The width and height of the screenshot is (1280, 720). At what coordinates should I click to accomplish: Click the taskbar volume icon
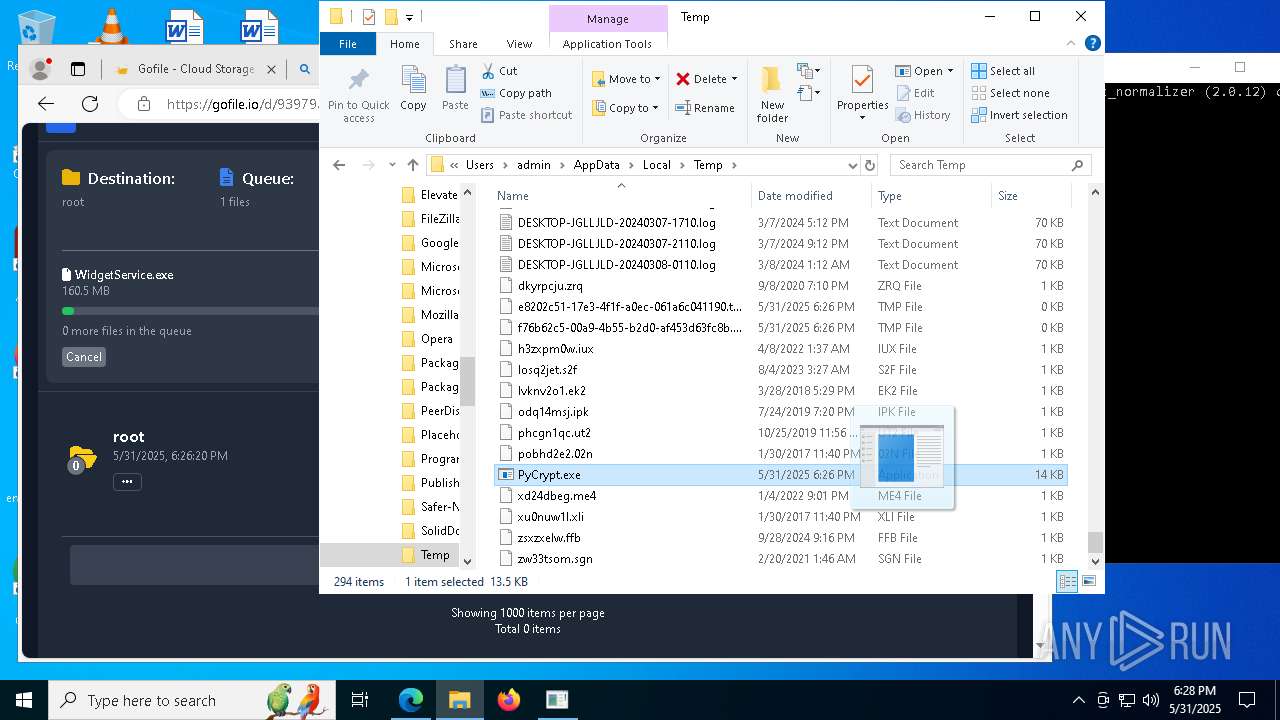tap(1151, 700)
